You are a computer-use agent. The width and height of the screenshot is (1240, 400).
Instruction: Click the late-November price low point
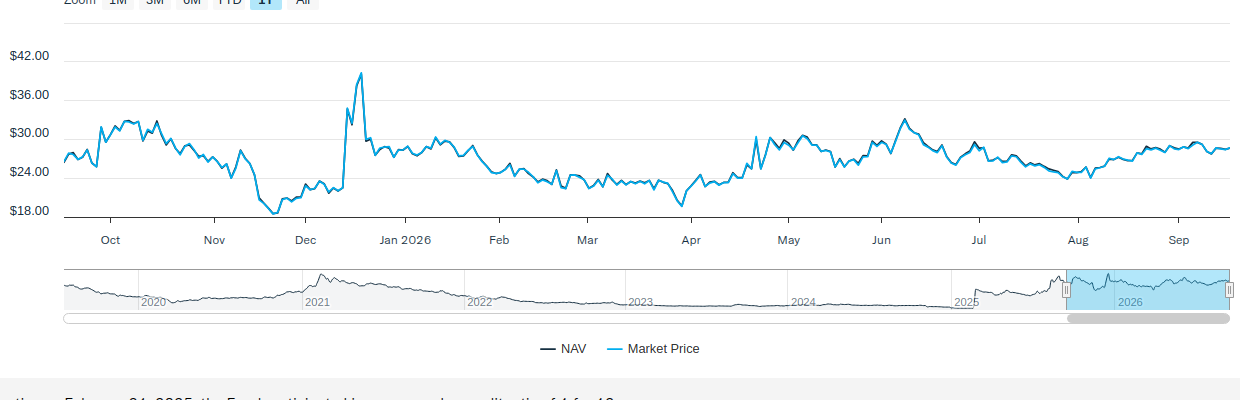pyautogui.click(x=274, y=213)
